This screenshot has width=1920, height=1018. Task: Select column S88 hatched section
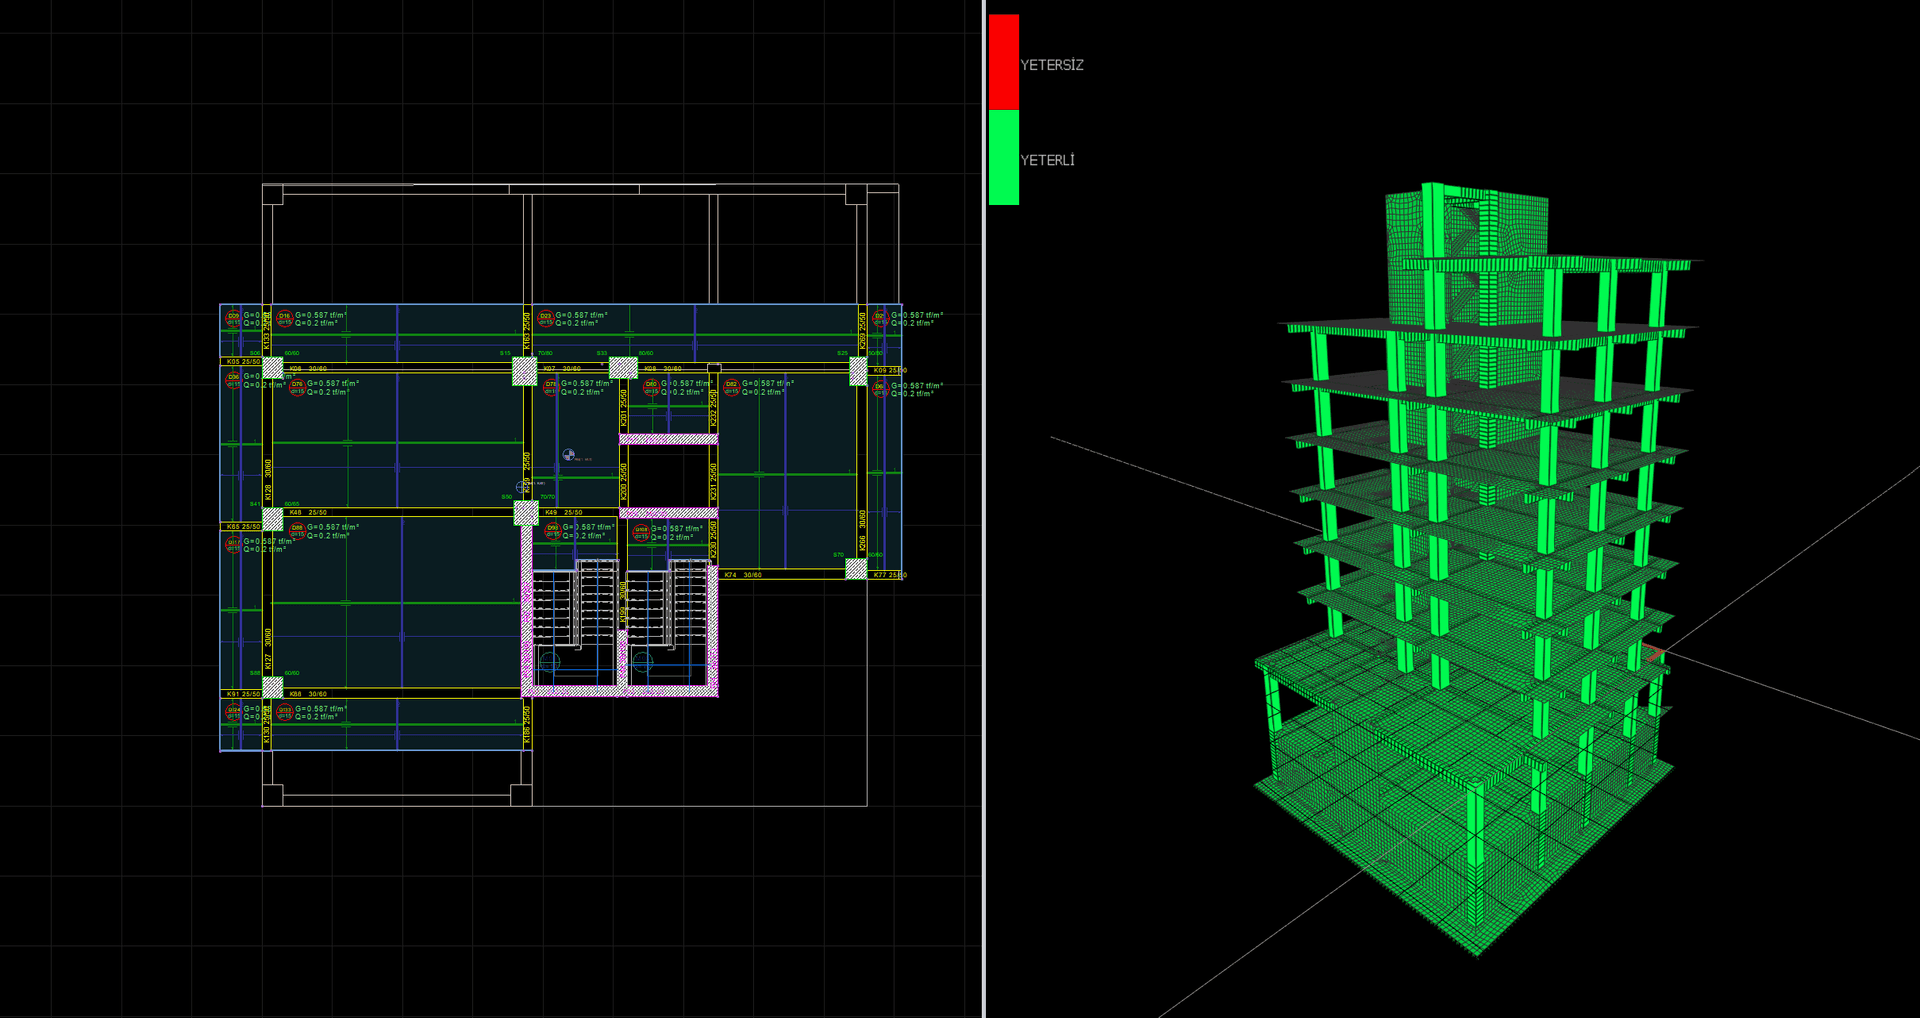[272, 688]
